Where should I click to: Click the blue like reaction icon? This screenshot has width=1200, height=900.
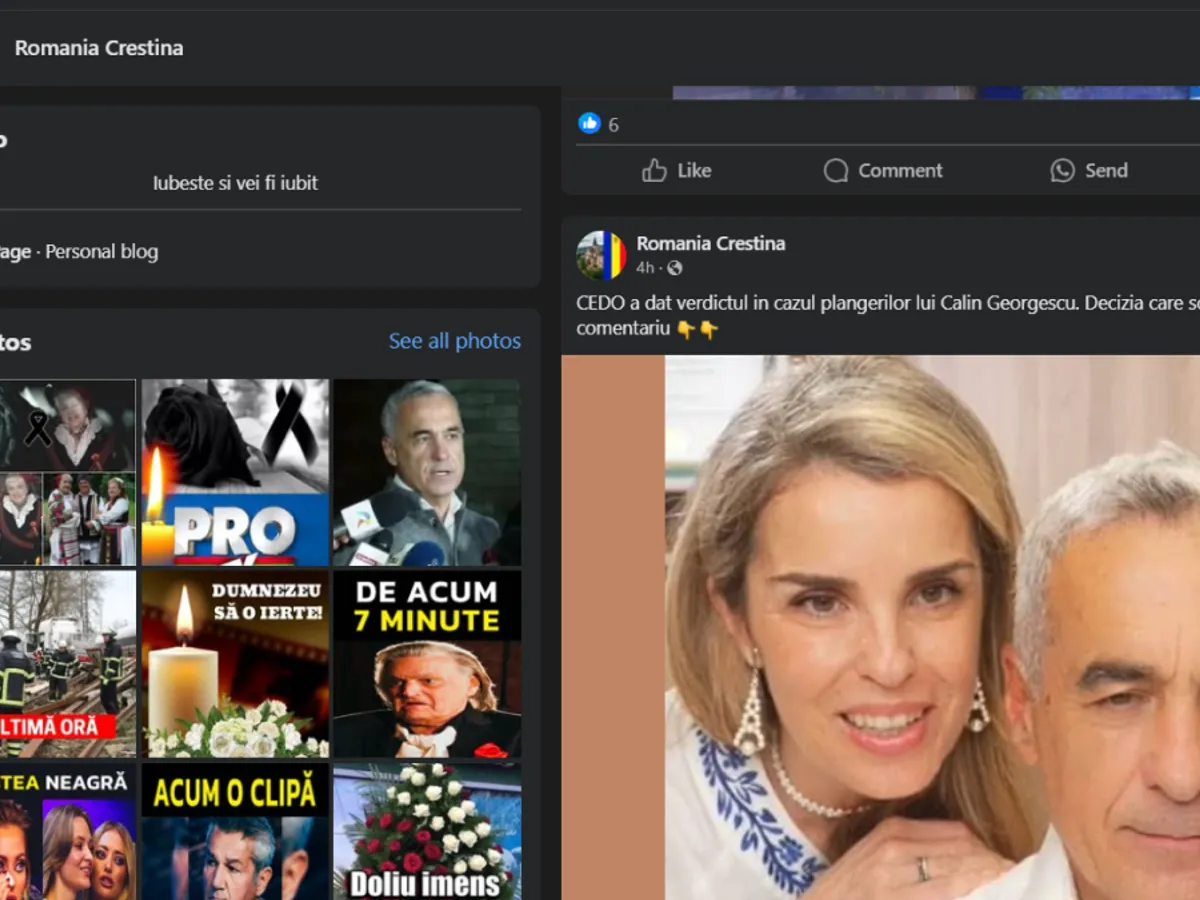click(x=590, y=124)
